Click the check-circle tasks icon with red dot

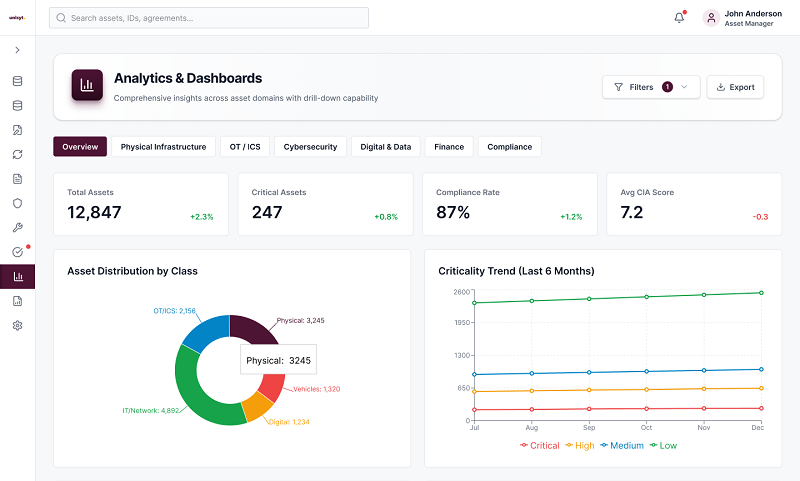click(x=17, y=252)
